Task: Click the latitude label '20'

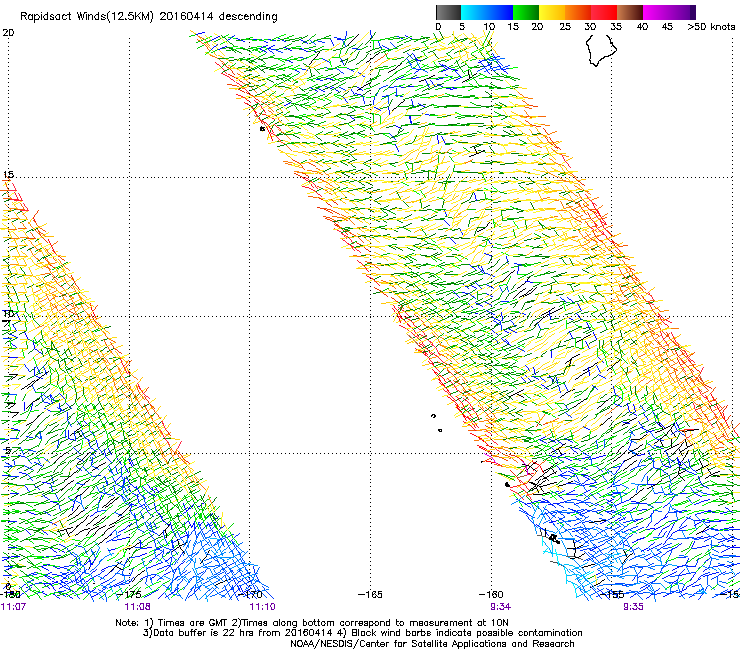Action: pyautogui.click(x=8, y=33)
